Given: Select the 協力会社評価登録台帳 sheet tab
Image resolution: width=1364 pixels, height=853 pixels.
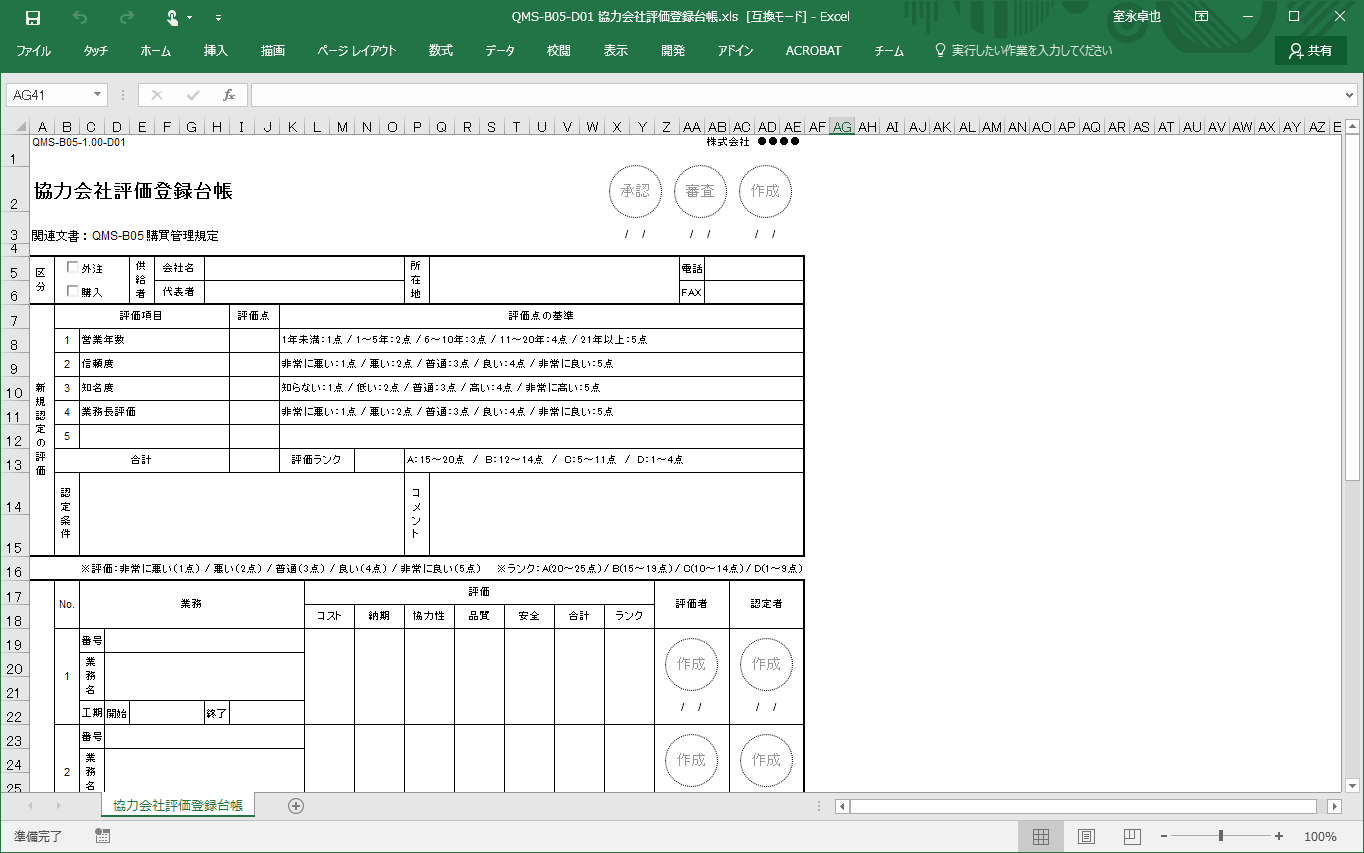Looking at the screenshot, I should coord(178,805).
